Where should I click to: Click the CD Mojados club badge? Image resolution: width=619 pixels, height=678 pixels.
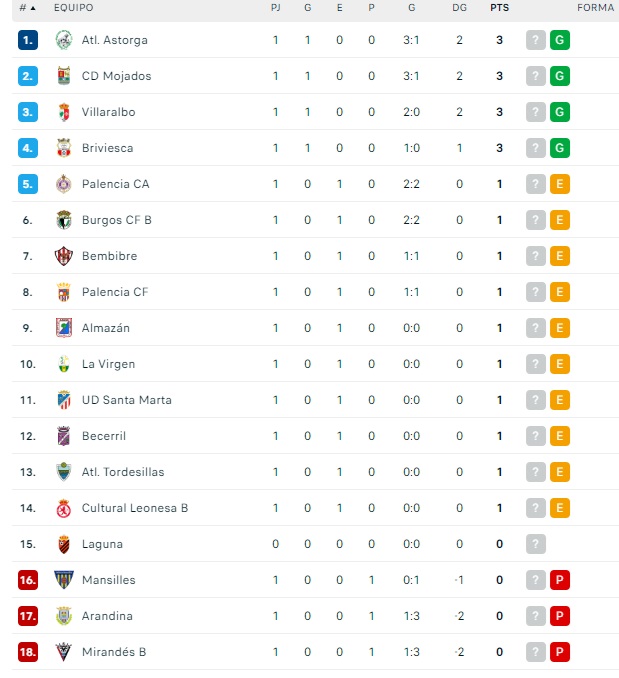64,76
